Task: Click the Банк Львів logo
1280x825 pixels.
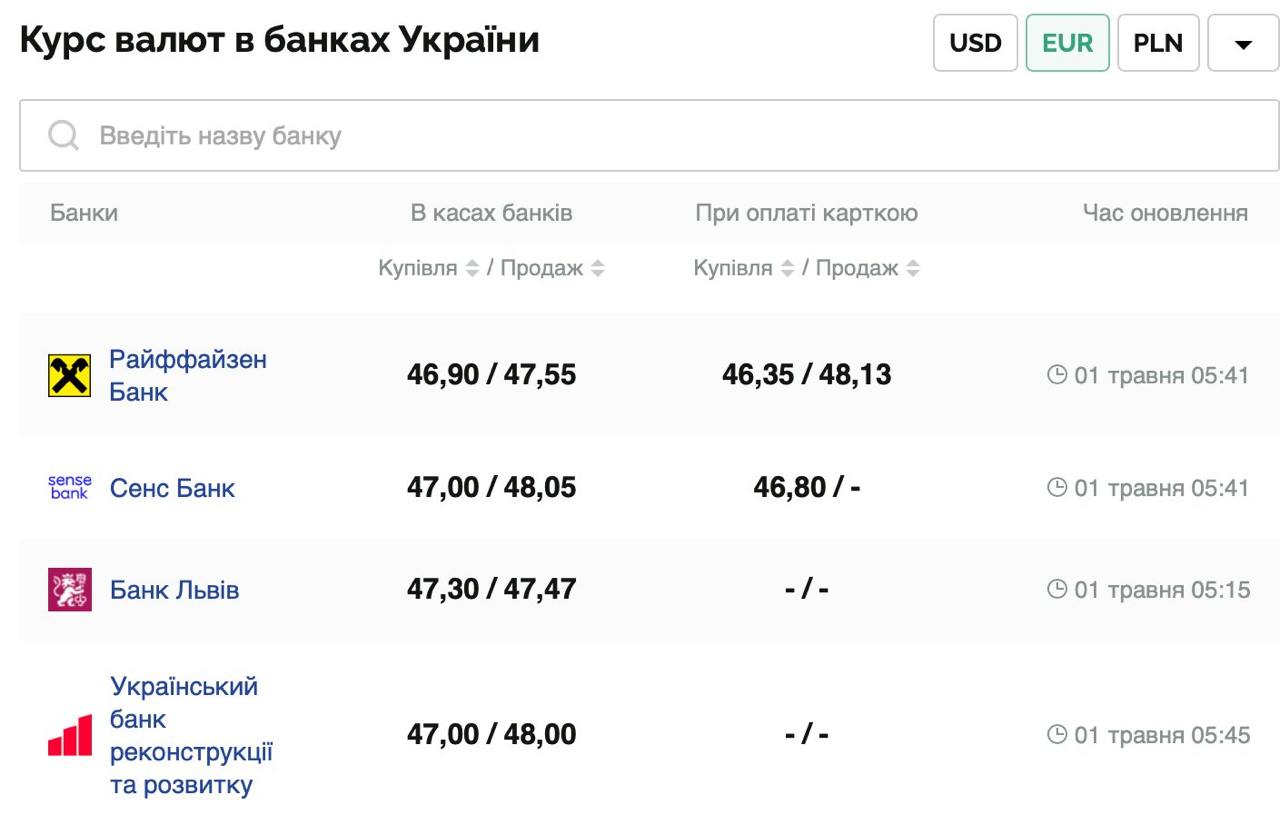Action: [68, 590]
